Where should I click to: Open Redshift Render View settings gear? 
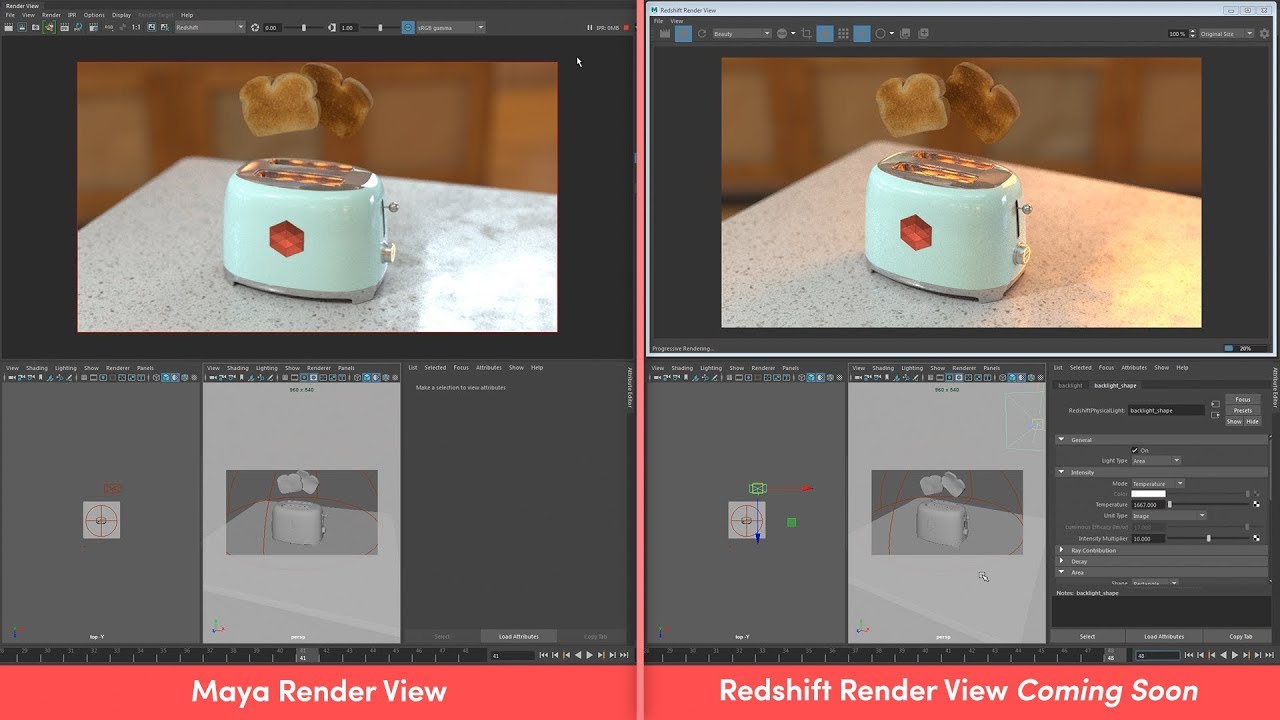click(1264, 34)
